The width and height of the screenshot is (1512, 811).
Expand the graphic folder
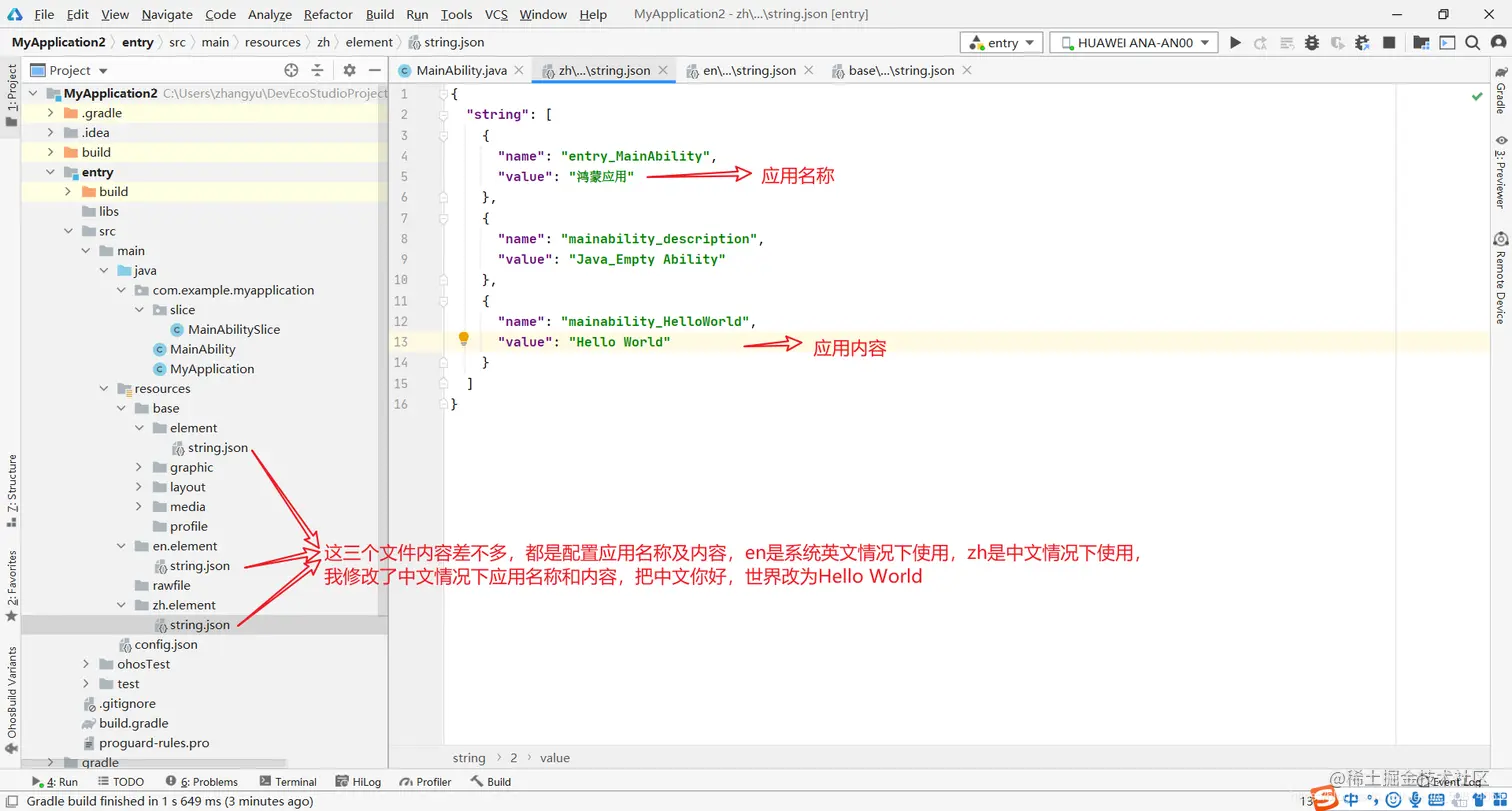coord(139,467)
